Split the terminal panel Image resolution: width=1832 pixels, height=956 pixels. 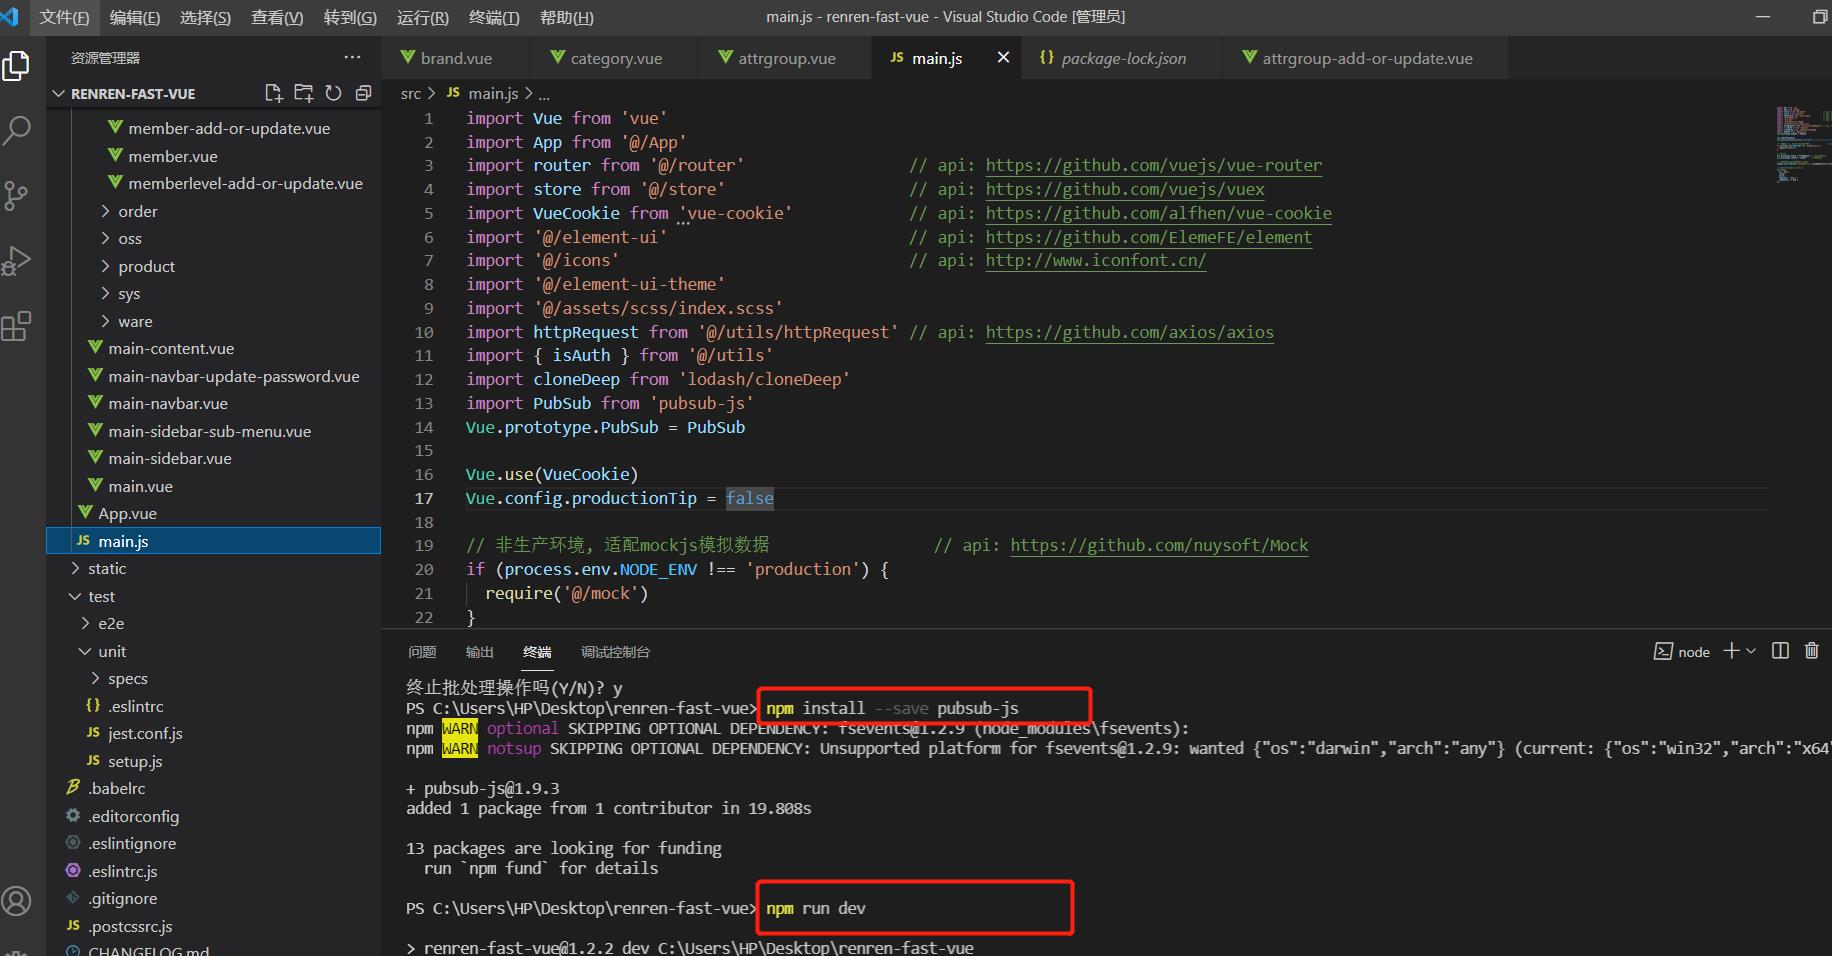click(1780, 651)
